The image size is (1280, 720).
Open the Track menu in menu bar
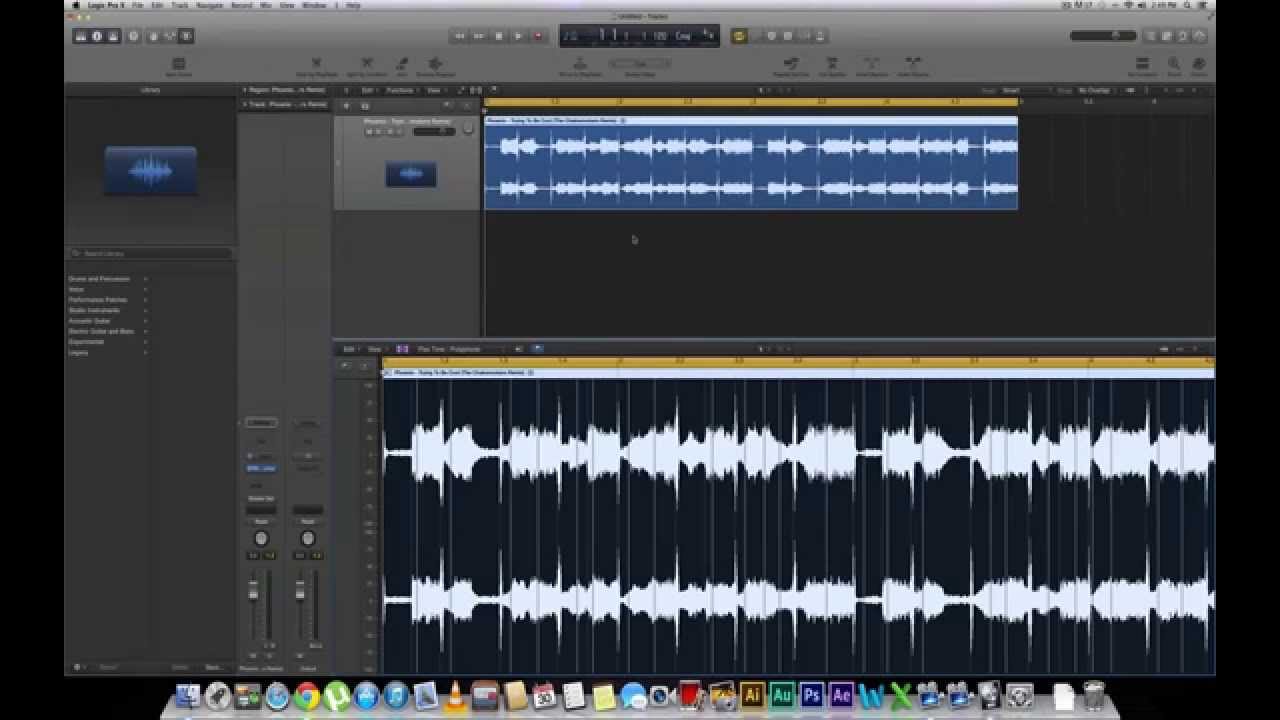pyautogui.click(x=180, y=5)
